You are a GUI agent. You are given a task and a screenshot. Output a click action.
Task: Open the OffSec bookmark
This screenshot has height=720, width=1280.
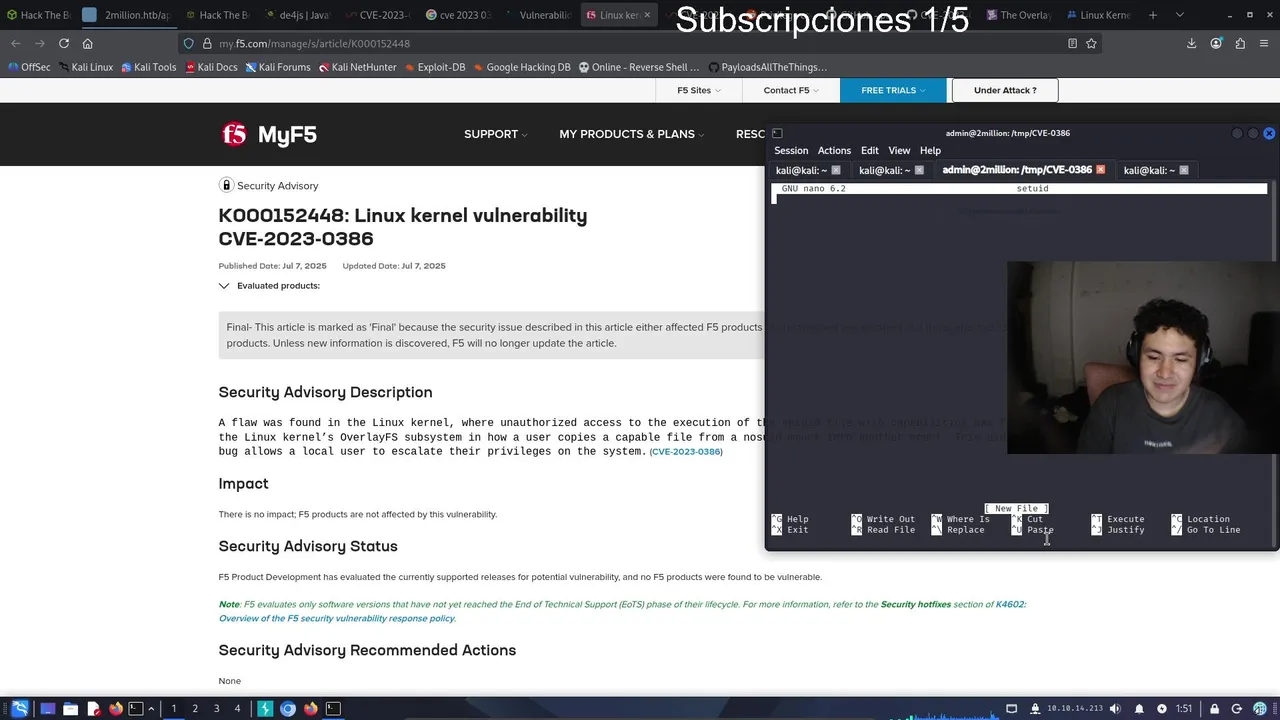(28, 67)
